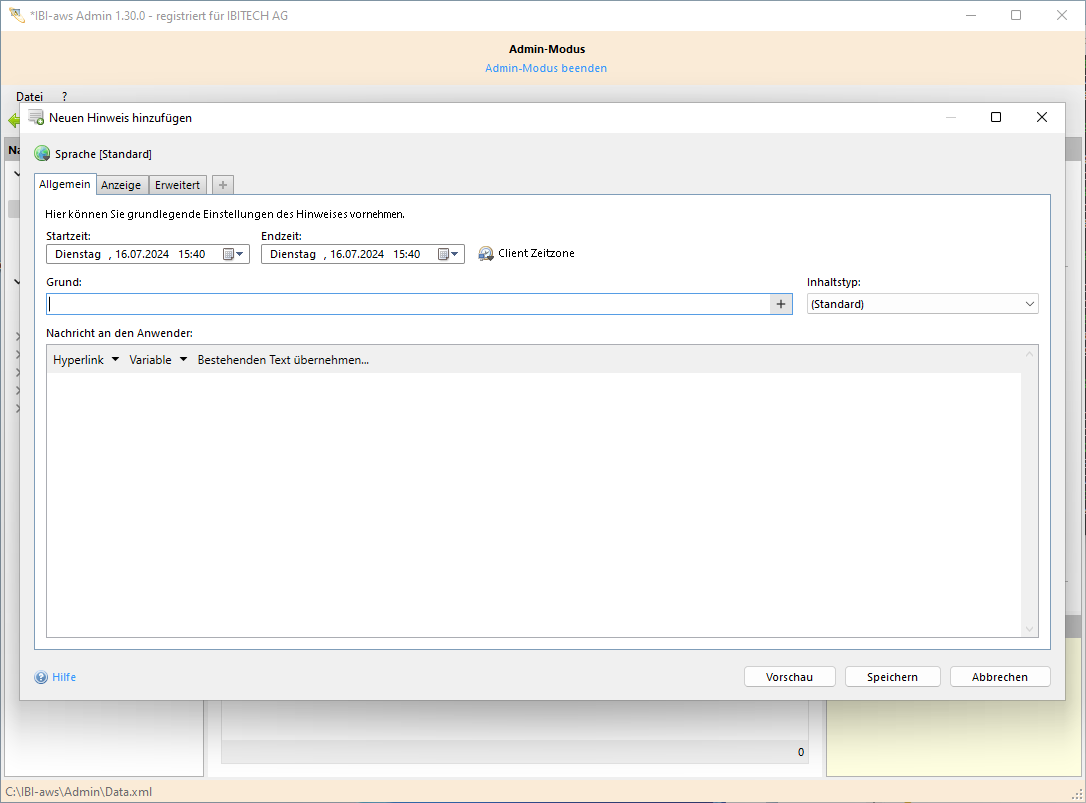Open the Variable dropdown menu
This screenshot has width=1086, height=803.
[x=158, y=360]
